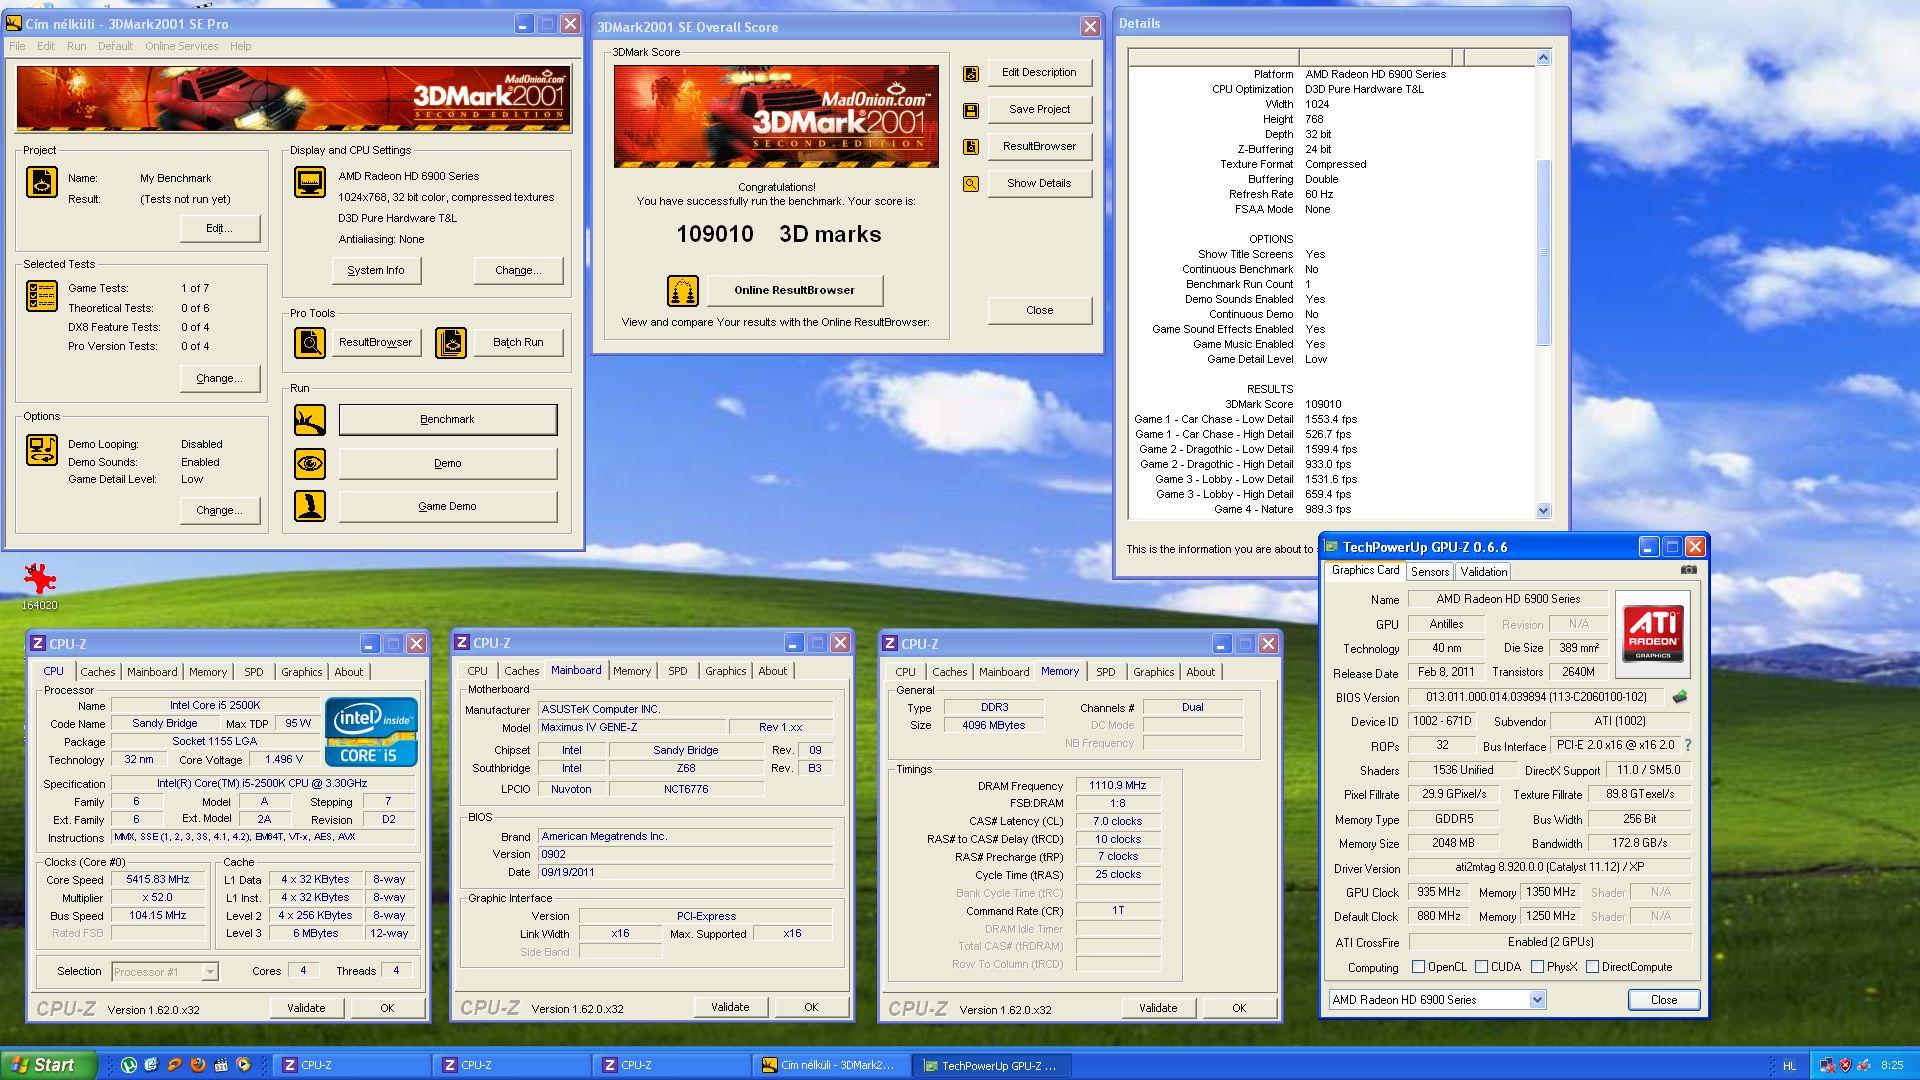Image resolution: width=1920 pixels, height=1080 pixels.
Task: Click the system clock showing 8:25
Action: (x=1892, y=1066)
